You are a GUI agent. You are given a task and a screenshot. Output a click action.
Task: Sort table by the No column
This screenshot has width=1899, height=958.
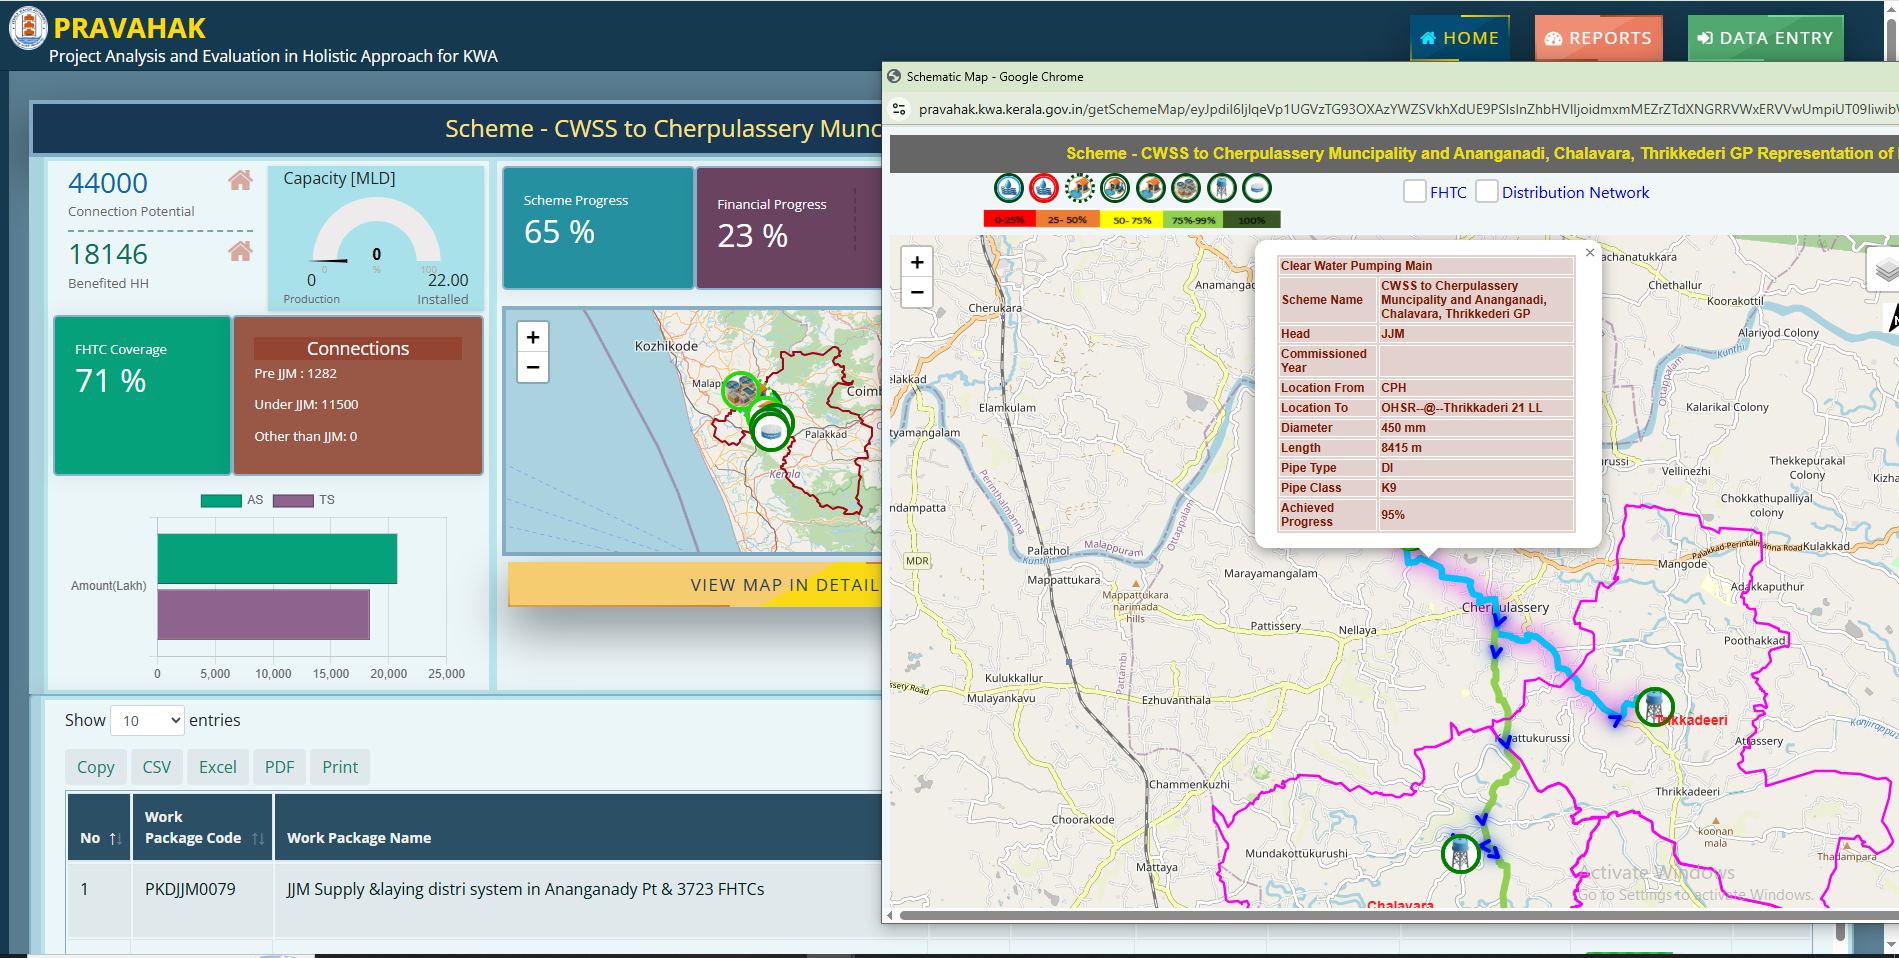pyautogui.click(x=99, y=838)
